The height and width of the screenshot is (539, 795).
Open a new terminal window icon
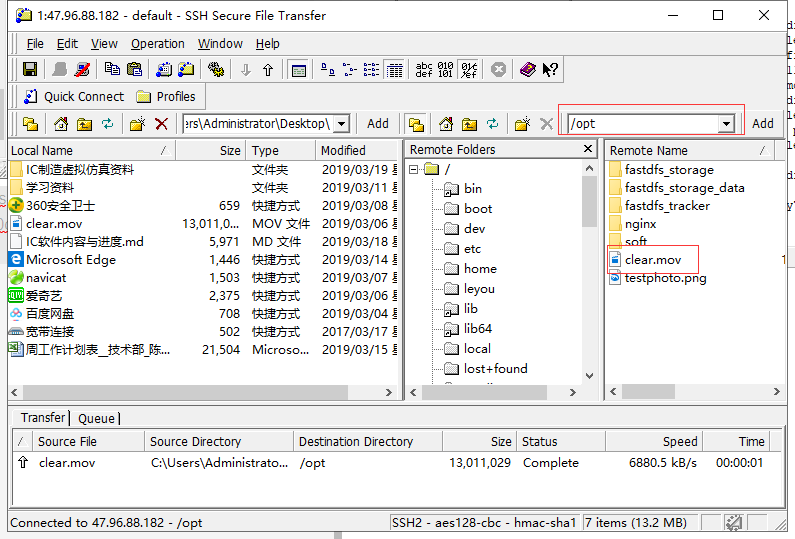point(164,69)
